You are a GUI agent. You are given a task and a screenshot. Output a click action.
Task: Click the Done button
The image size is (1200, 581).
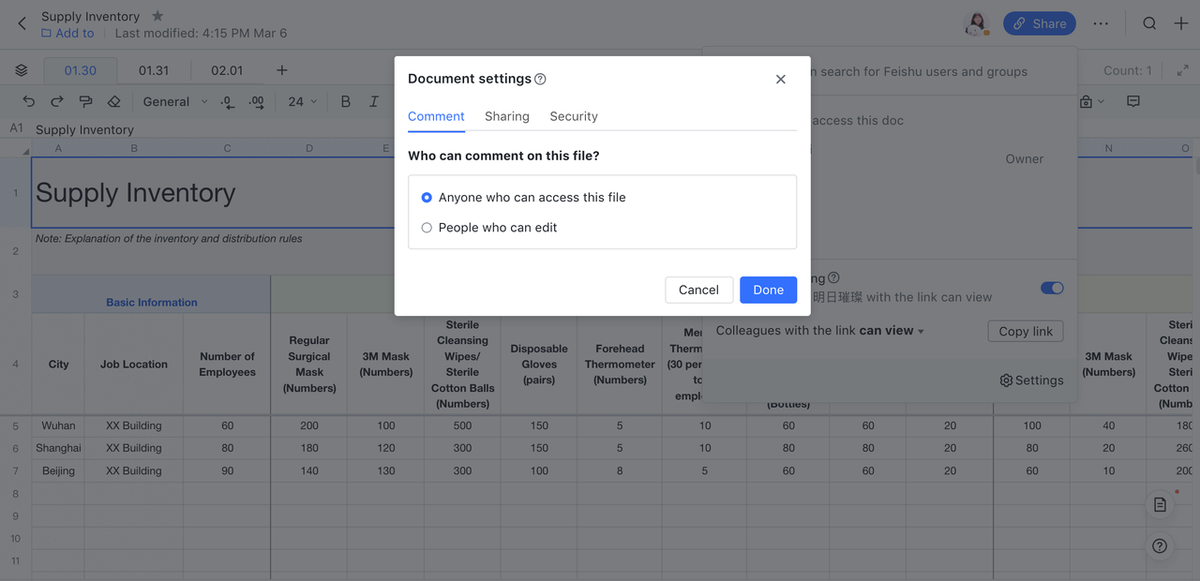pyautogui.click(x=768, y=290)
